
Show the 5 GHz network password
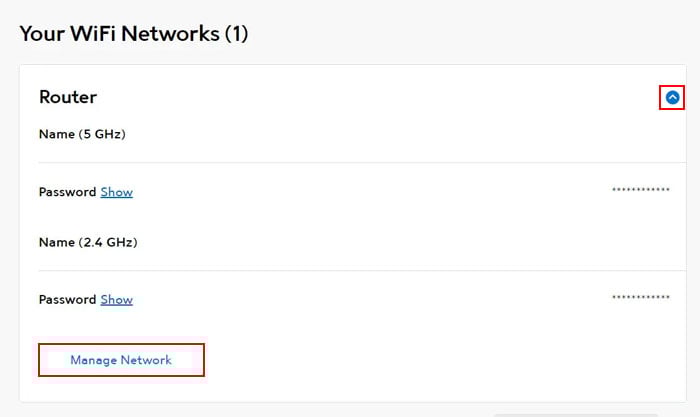(x=117, y=192)
